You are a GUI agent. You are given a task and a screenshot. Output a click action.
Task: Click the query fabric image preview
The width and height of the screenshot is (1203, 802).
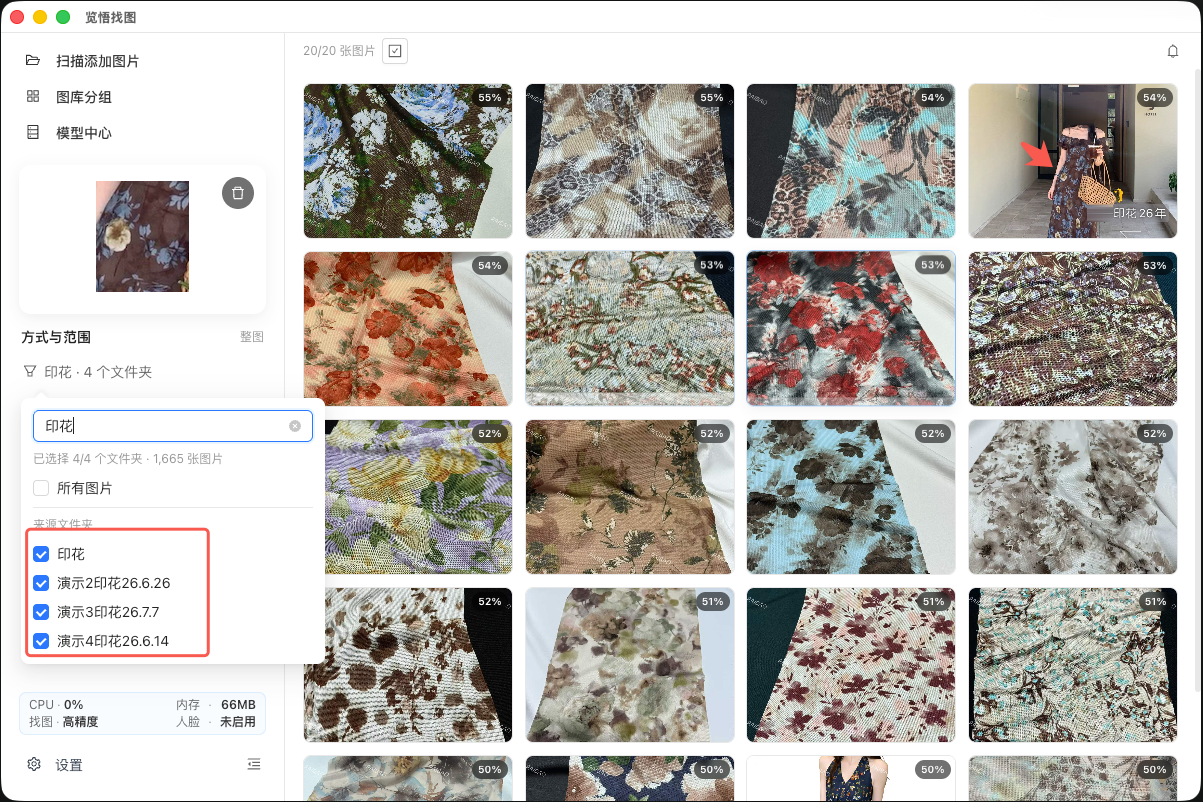click(142, 236)
